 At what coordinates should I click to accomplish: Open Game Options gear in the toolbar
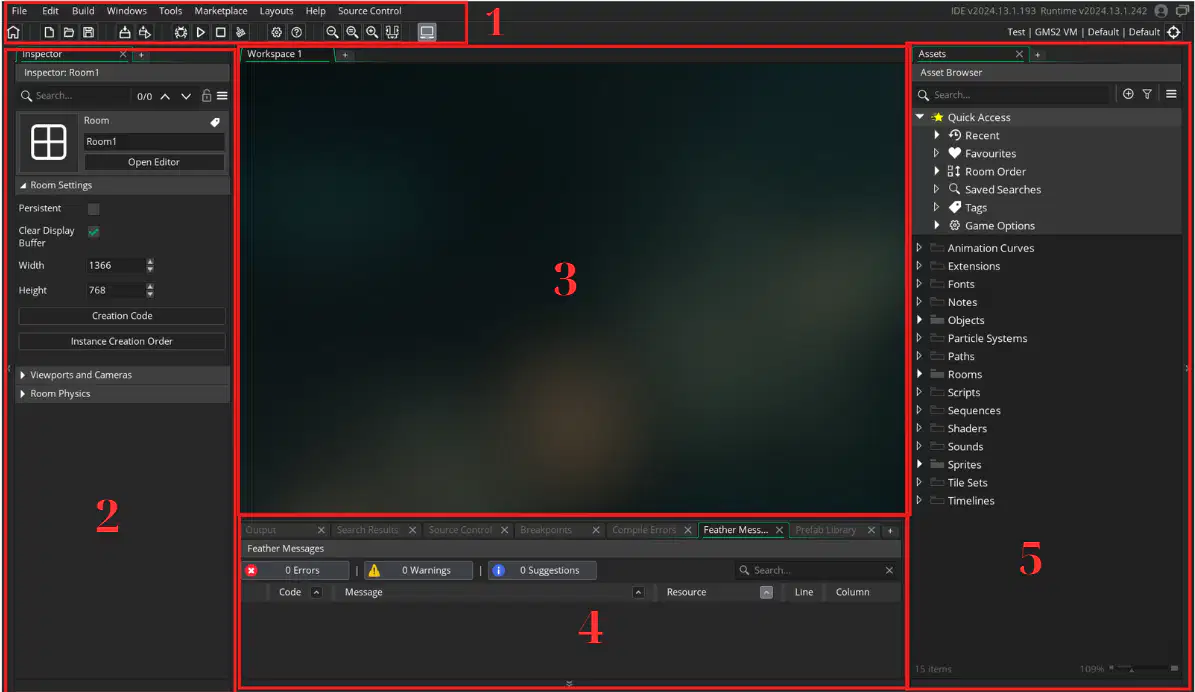277,32
